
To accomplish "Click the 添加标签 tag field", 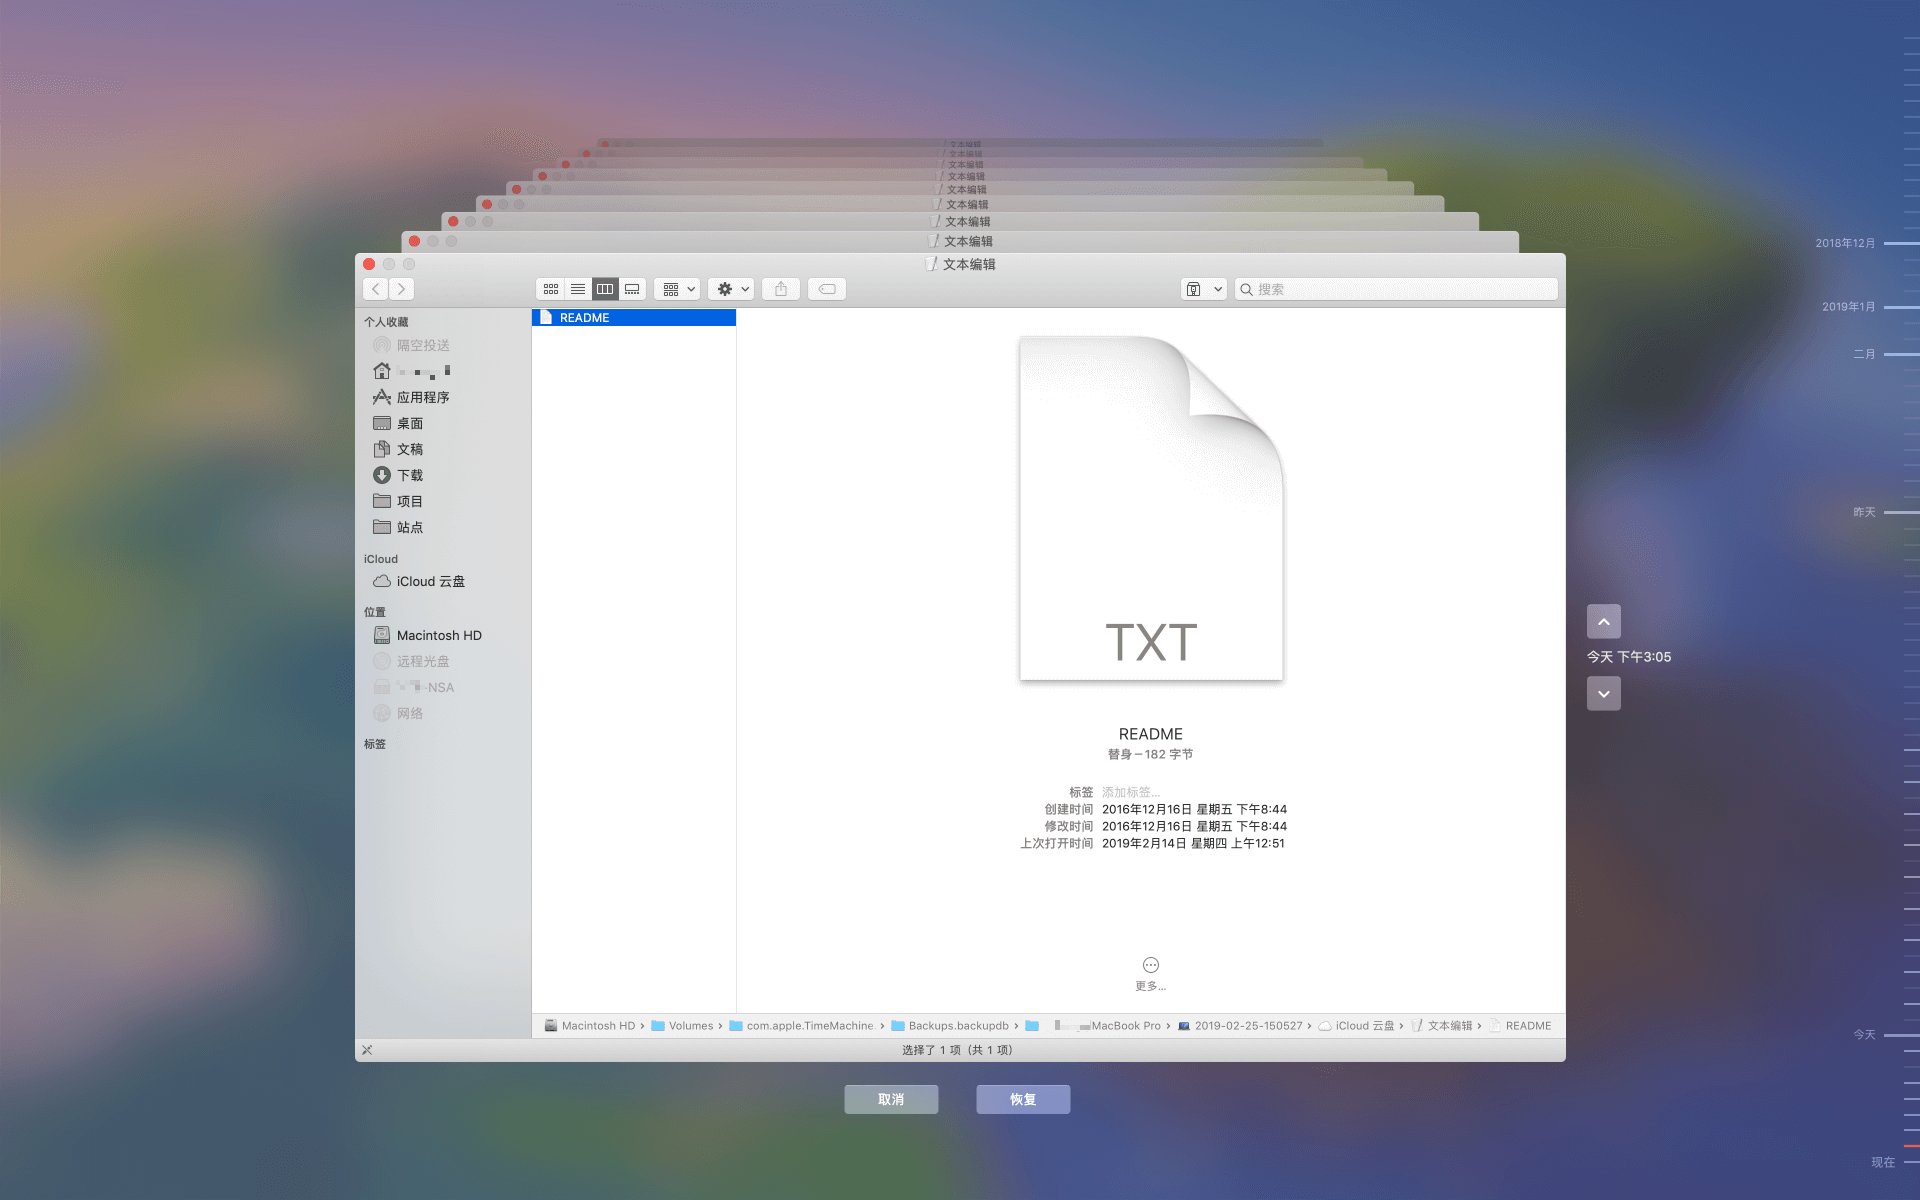I will pos(1131,792).
